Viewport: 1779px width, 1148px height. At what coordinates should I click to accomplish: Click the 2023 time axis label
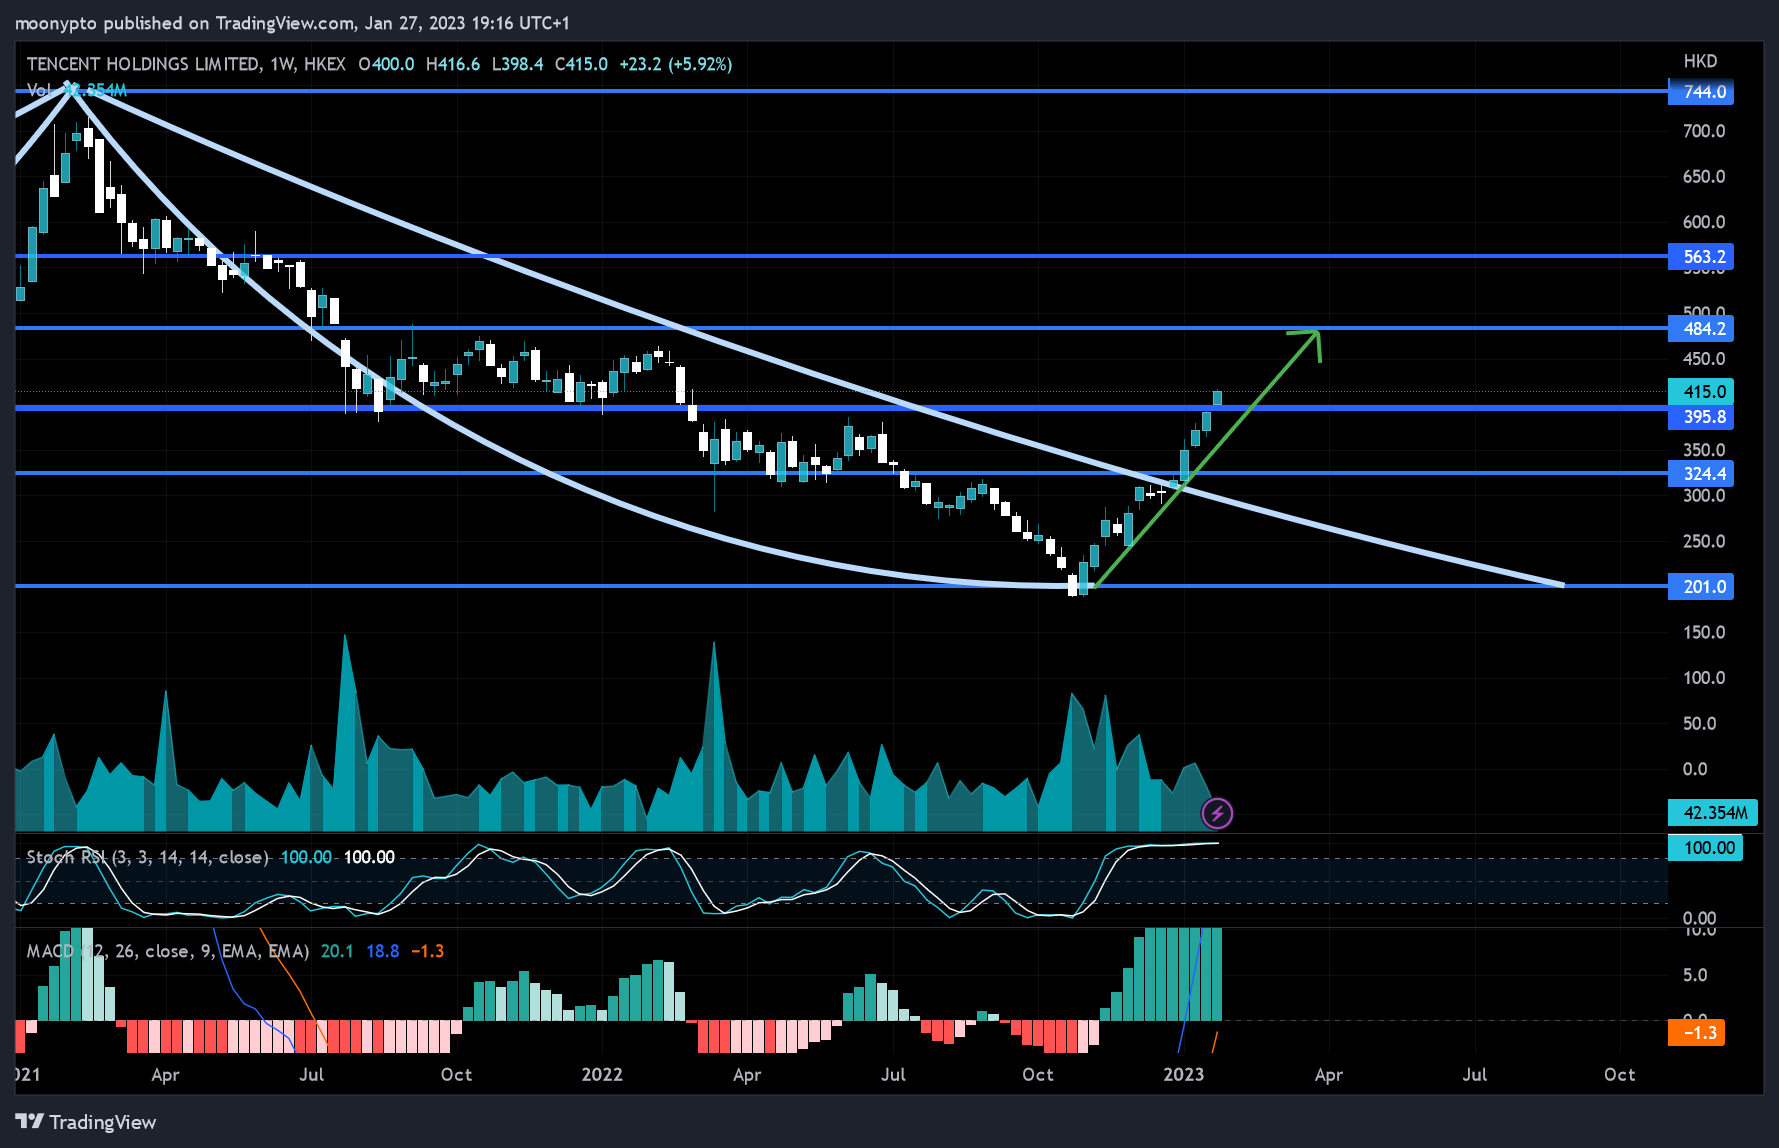[x=1184, y=1074]
